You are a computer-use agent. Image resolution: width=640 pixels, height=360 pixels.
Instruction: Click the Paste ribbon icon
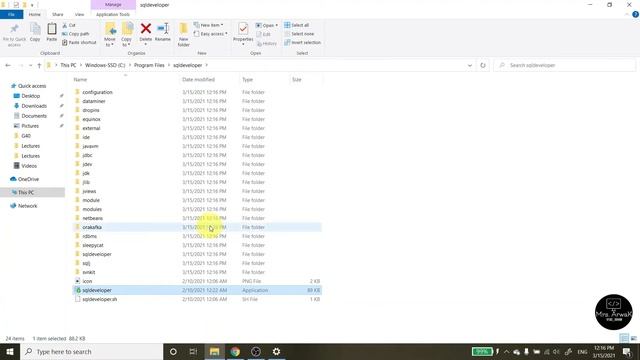(x=51, y=33)
